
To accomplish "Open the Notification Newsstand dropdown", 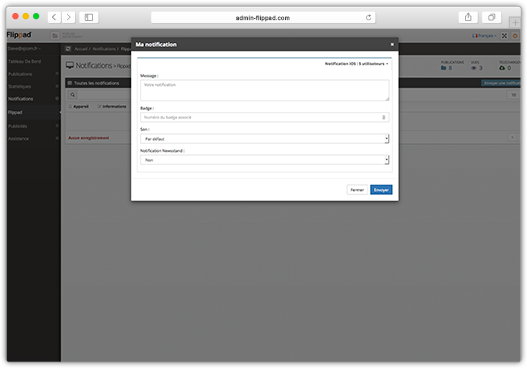I will [x=265, y=160].
